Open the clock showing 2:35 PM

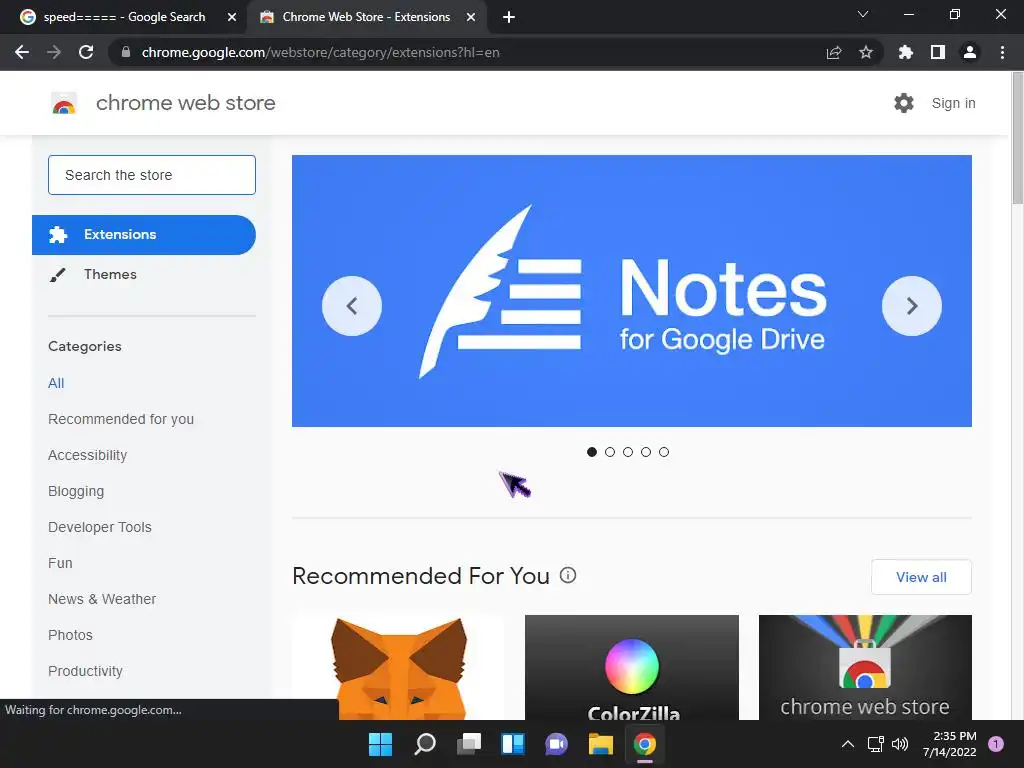point(950,744)
